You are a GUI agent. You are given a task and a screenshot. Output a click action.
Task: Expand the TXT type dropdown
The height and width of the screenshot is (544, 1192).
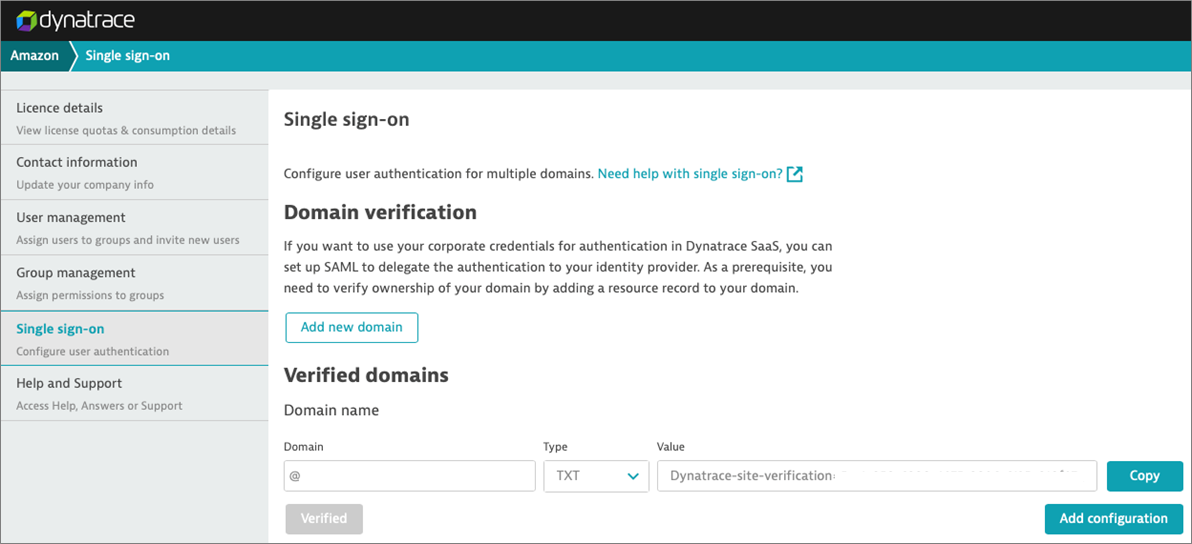597,476
